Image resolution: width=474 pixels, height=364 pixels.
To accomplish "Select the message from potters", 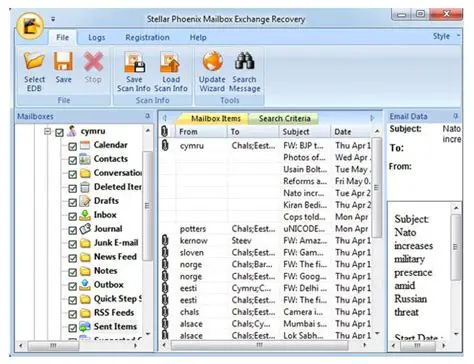I will click(265, 229).
